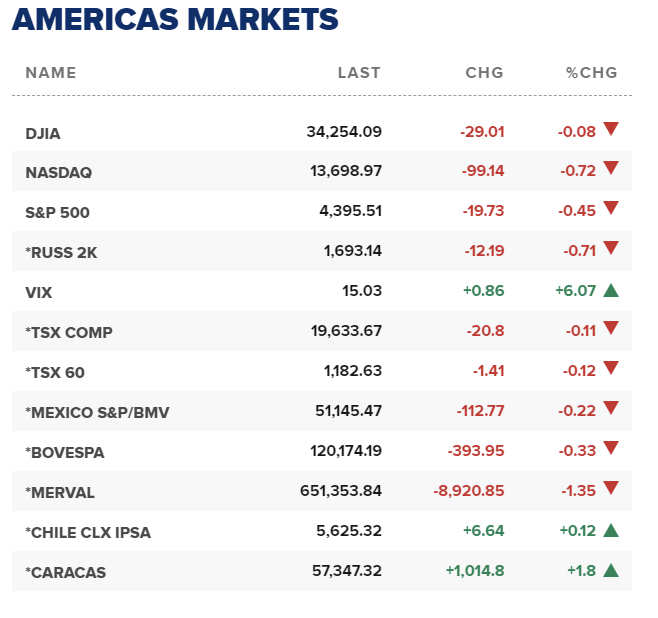Click the %CHG column header

pos(591,73)
